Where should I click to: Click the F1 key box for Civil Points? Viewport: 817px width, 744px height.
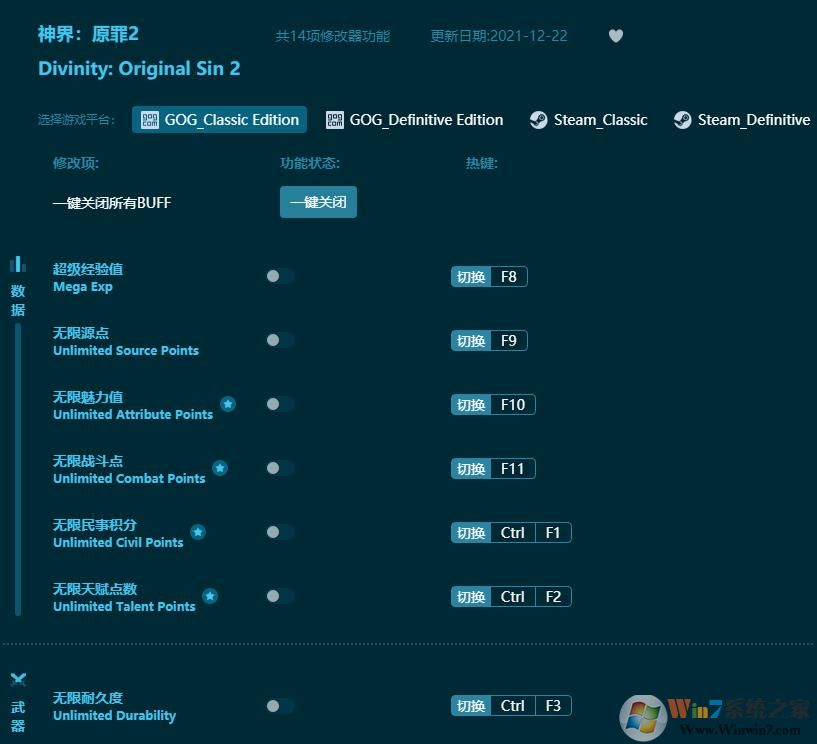(x=553, y=532)
